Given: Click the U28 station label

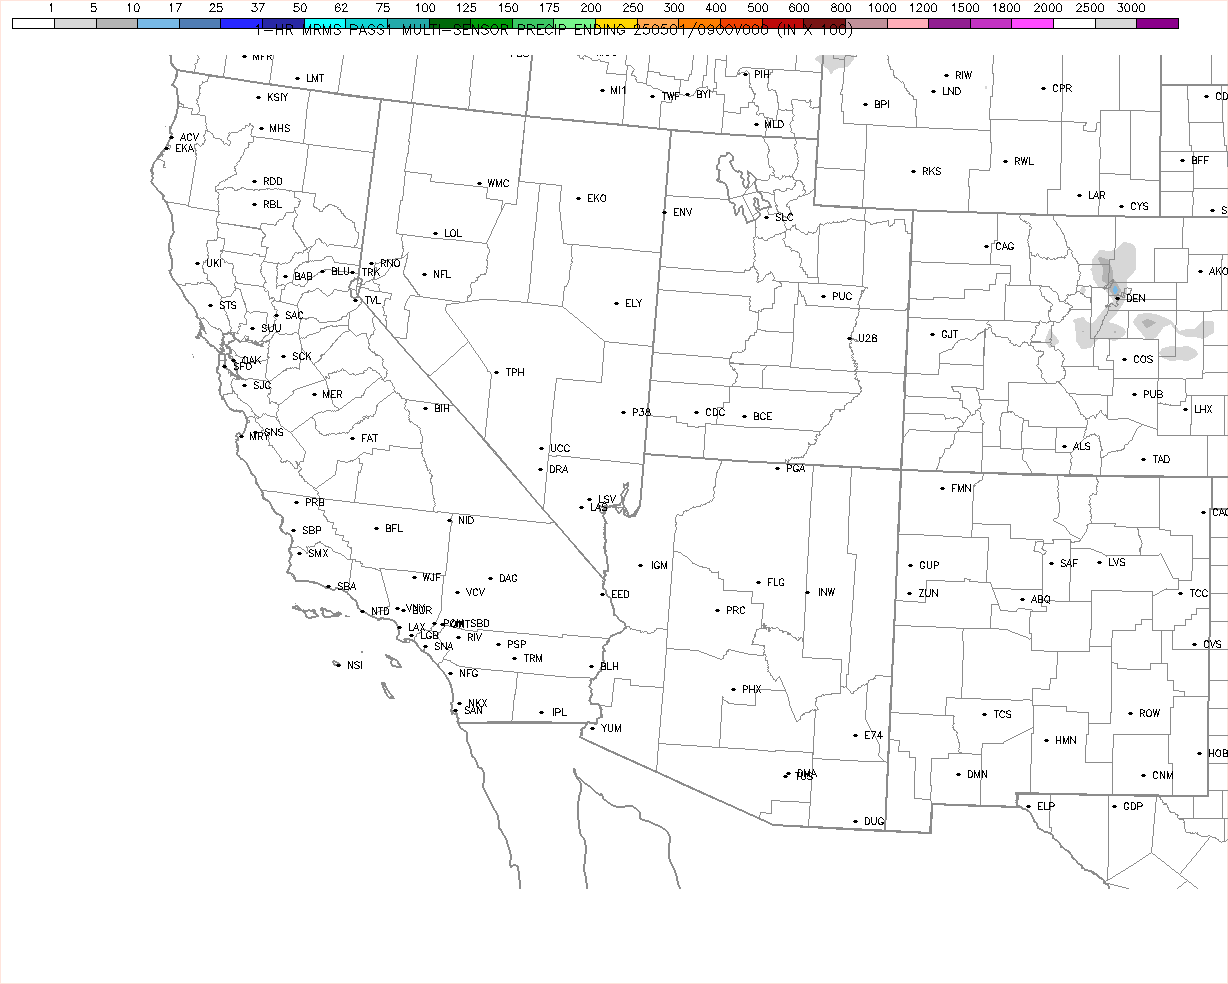Looking at the screenshot, I should [x=868, y=339].
